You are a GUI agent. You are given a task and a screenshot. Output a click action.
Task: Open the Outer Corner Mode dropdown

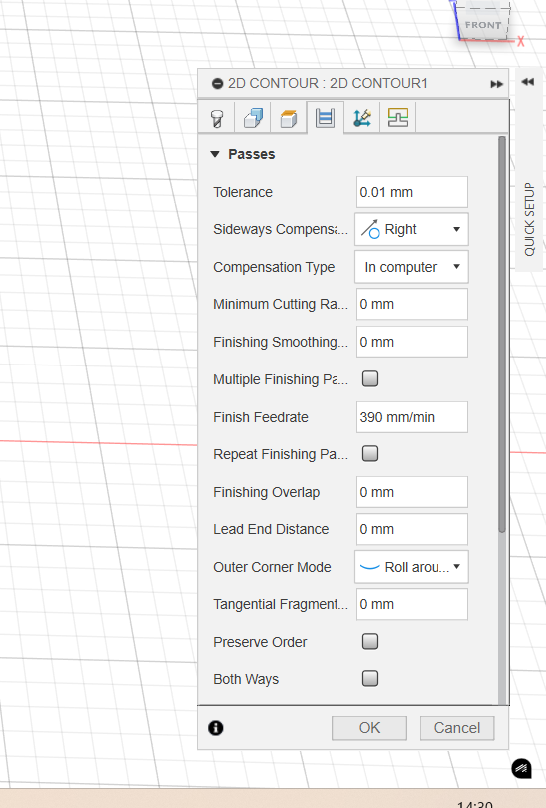click(x=411, y=567)
